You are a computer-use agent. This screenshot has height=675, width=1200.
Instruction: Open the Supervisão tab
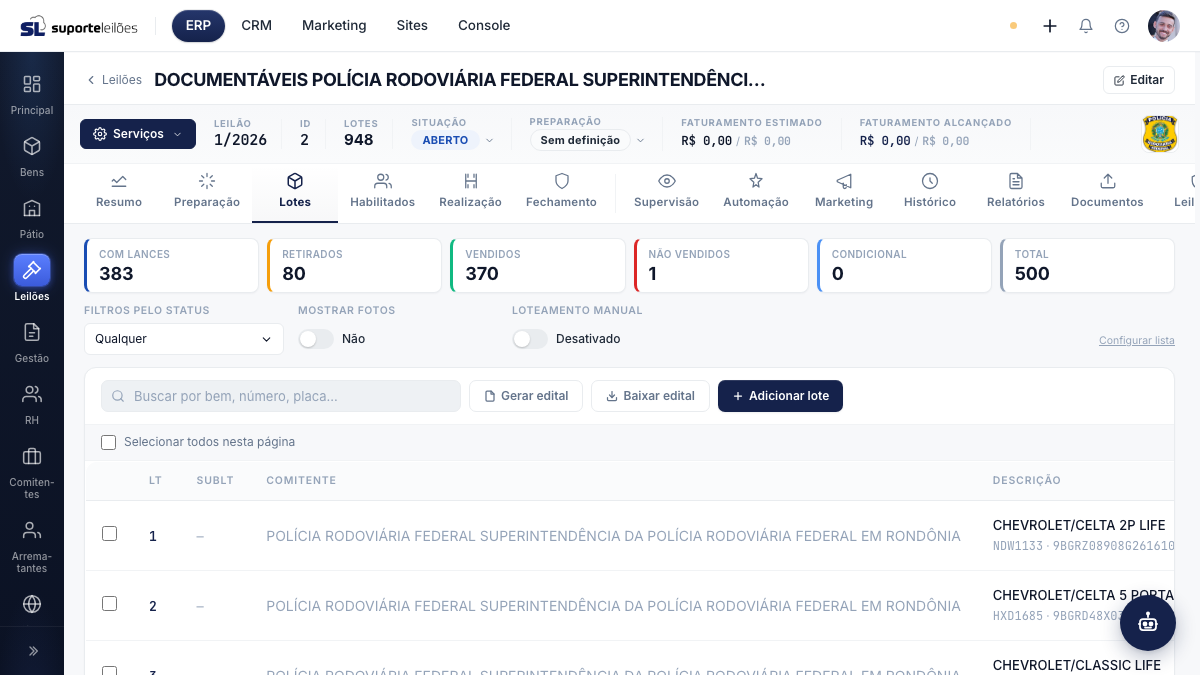(666, 190)
